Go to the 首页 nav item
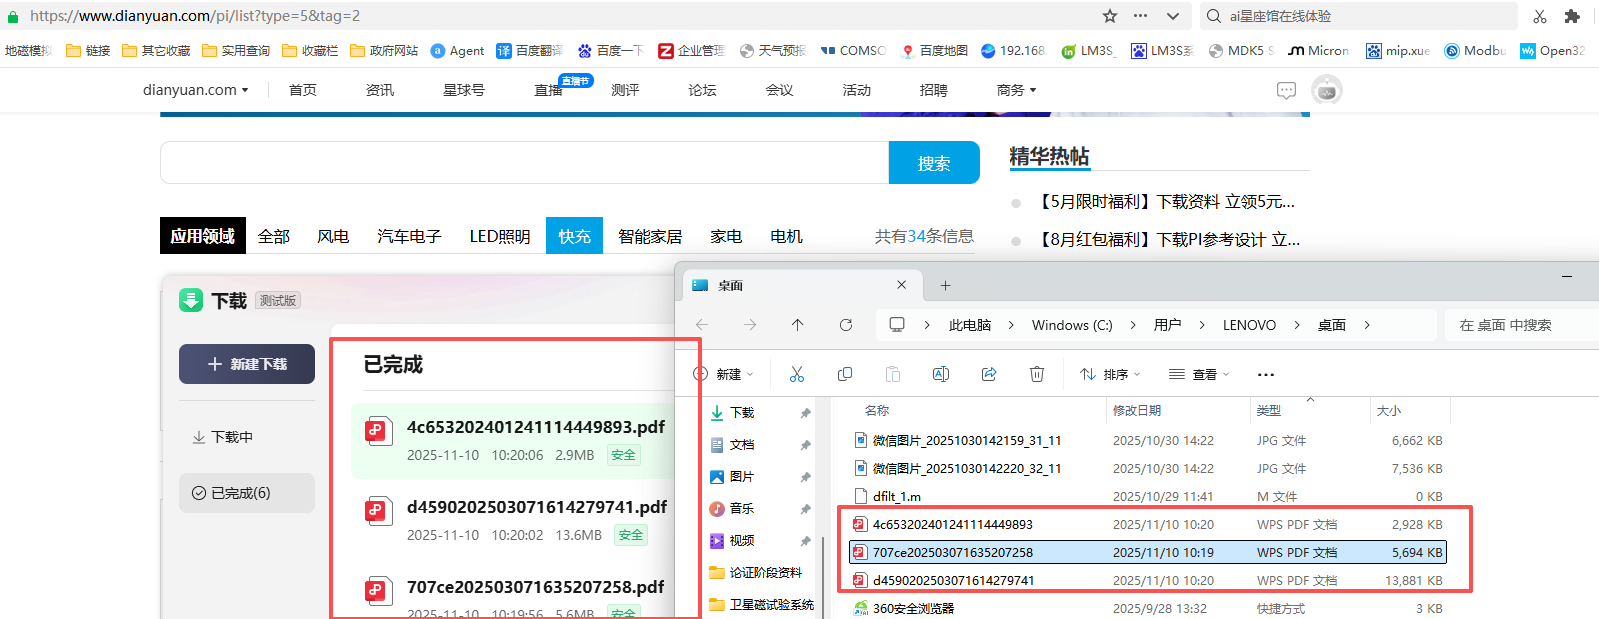 point(303,90)
